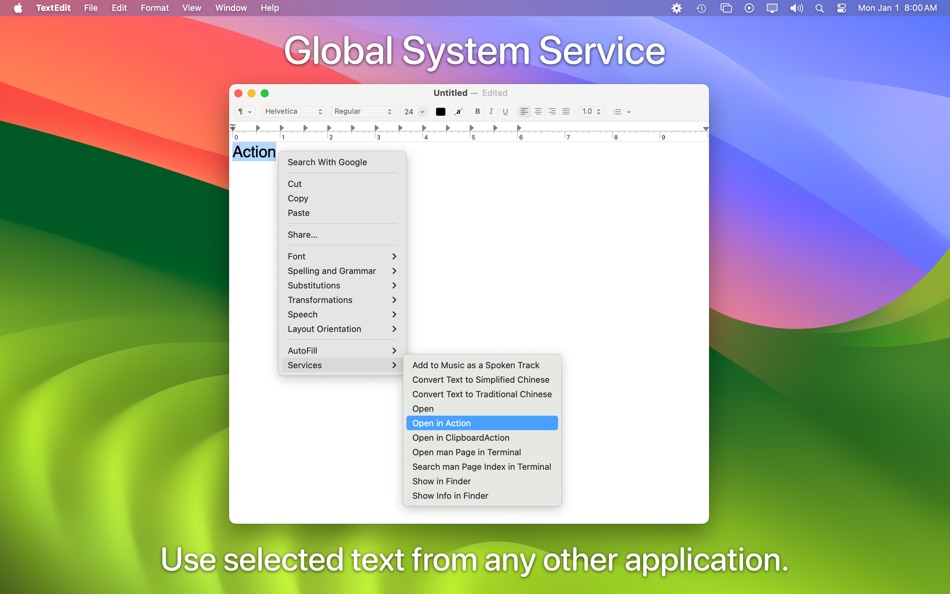Open the black text color swatch
Screen dimensions: 950x594
440,112
